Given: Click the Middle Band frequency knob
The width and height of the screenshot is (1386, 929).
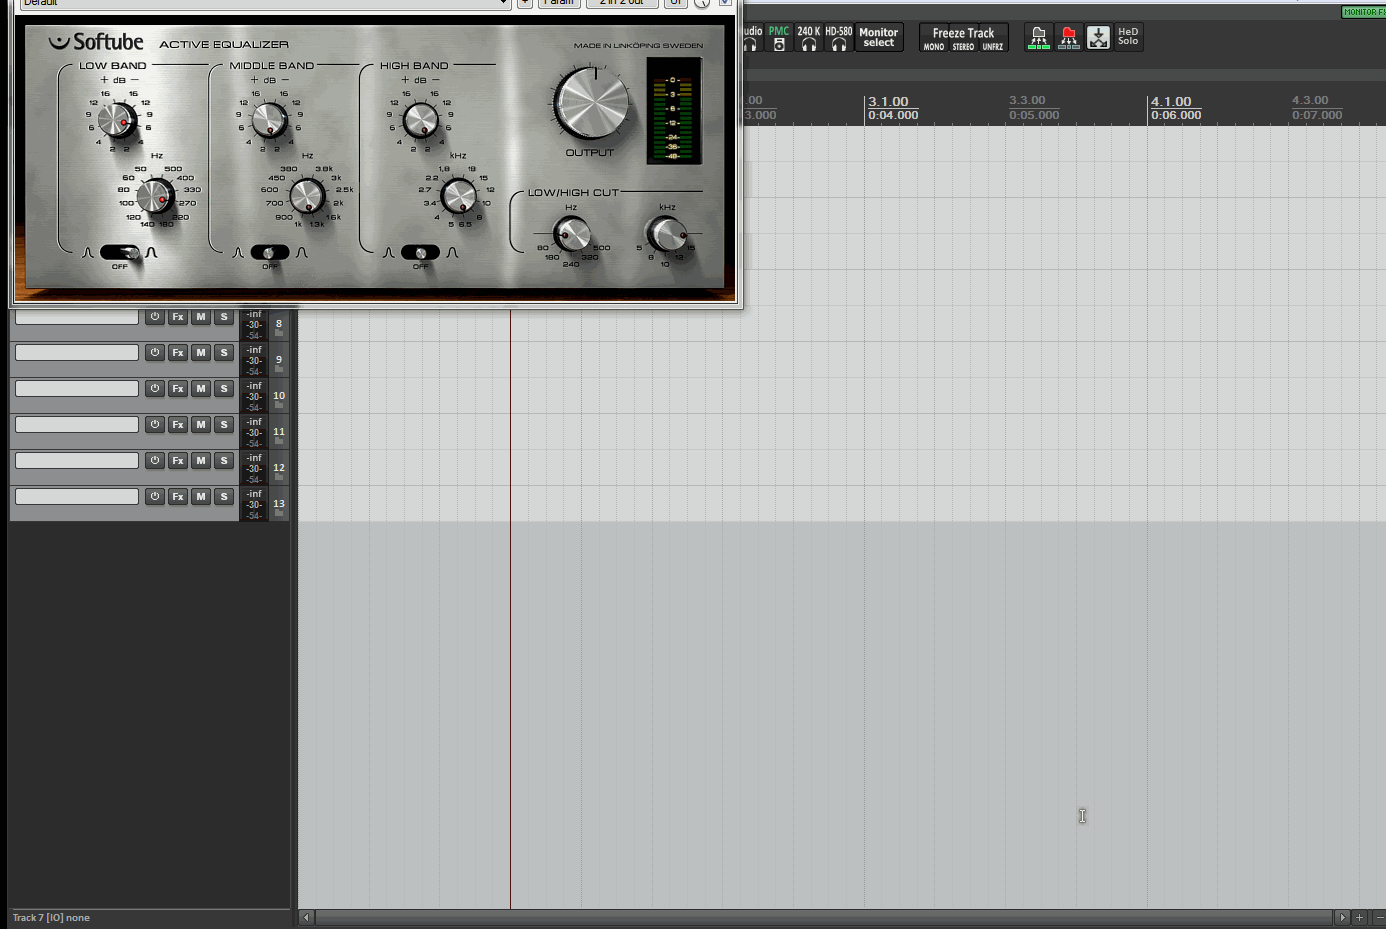Looking at the screenshot, I should (x=307, y=197).
